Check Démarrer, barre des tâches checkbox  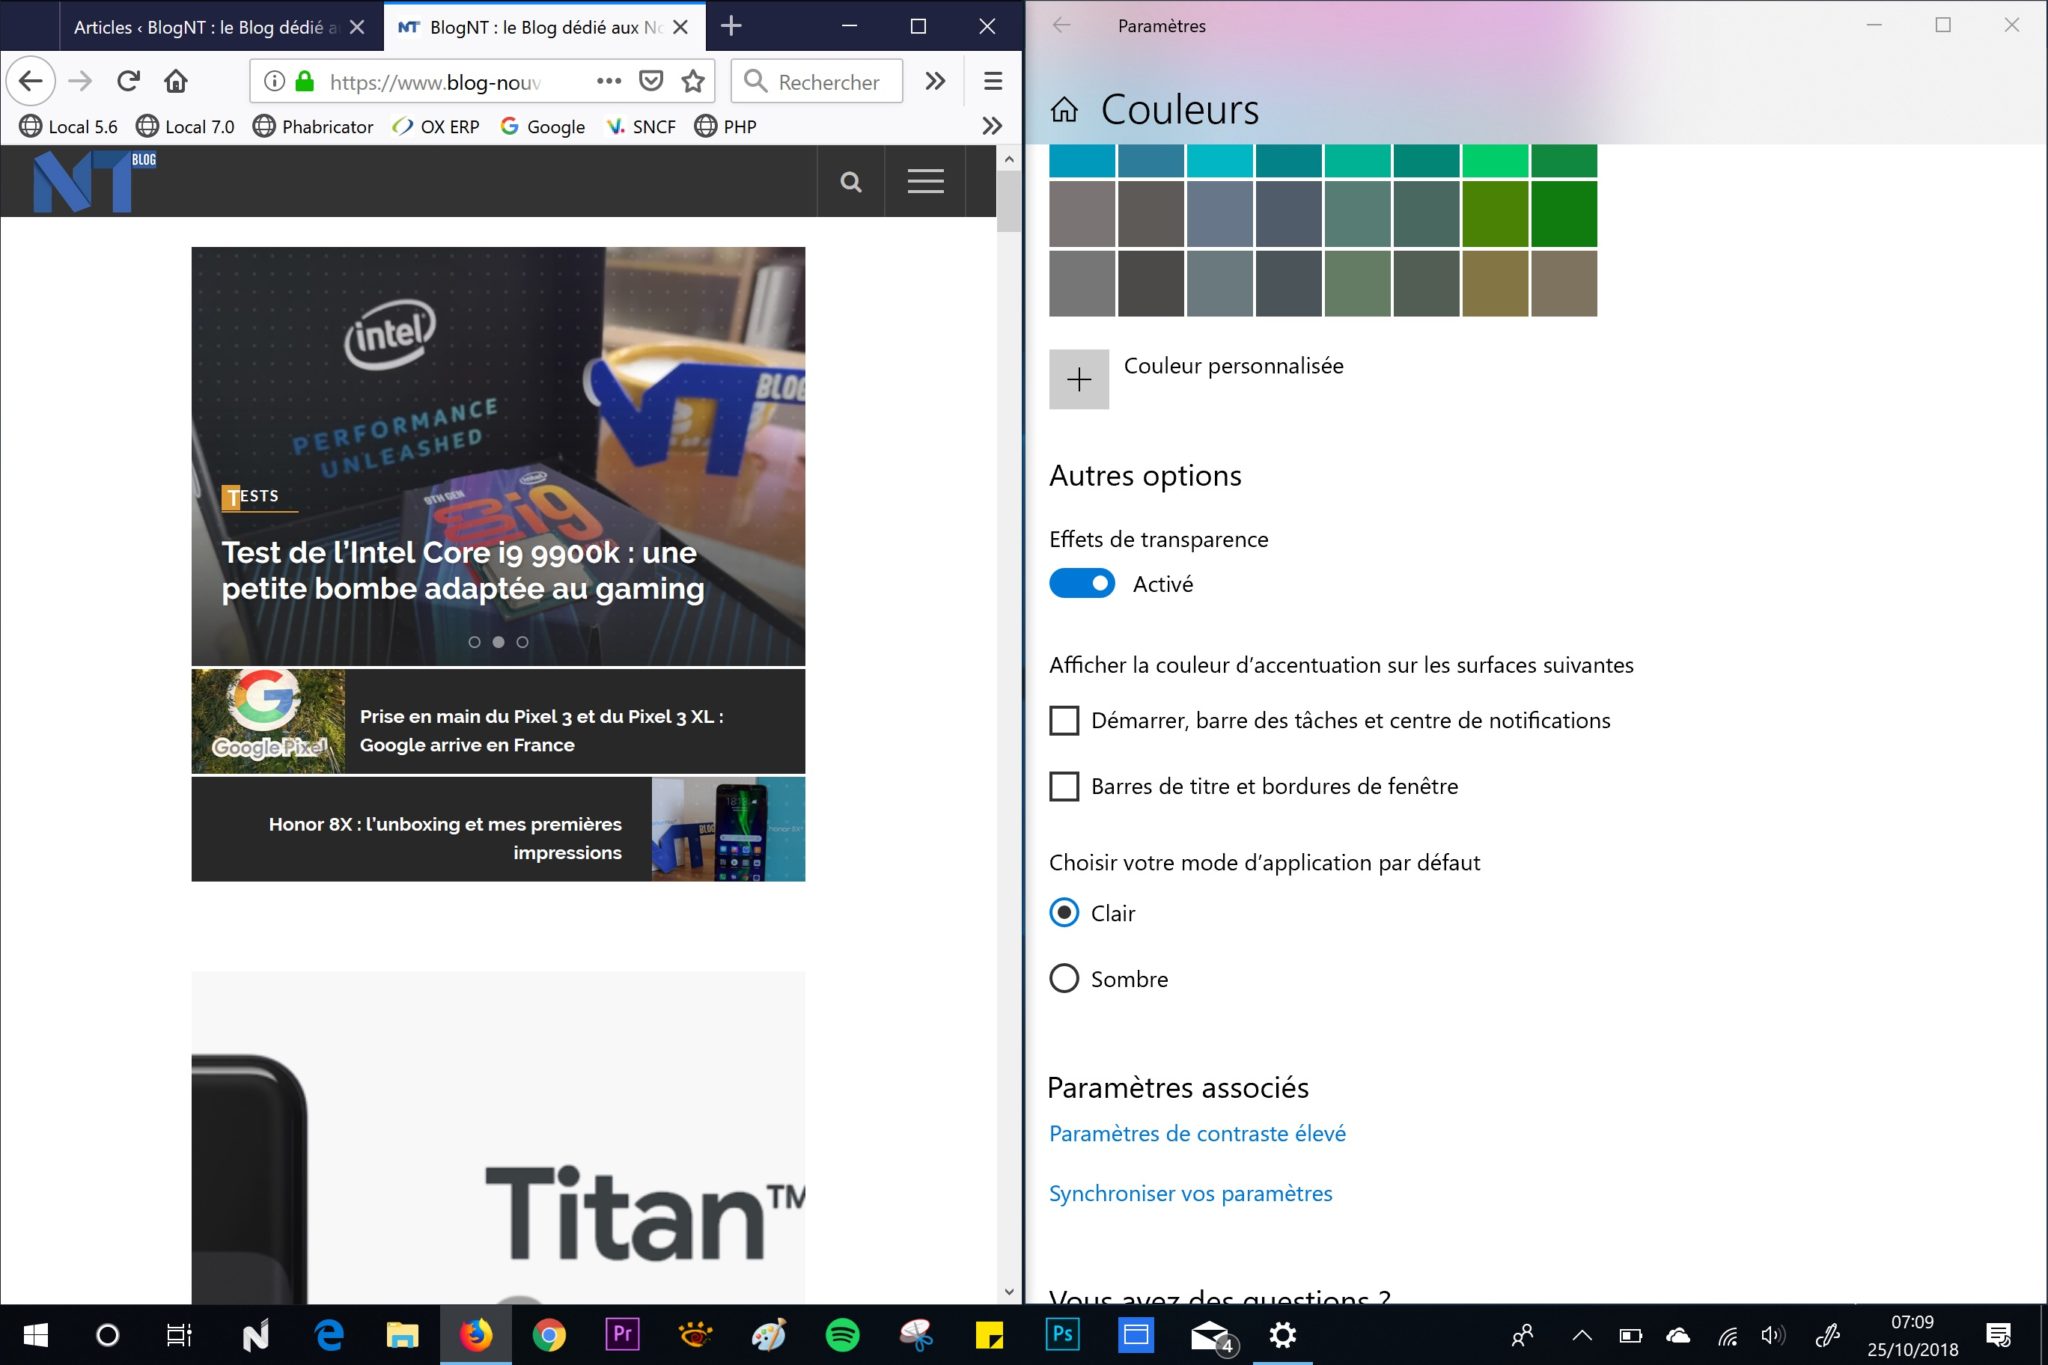(x=1064, y=720)
